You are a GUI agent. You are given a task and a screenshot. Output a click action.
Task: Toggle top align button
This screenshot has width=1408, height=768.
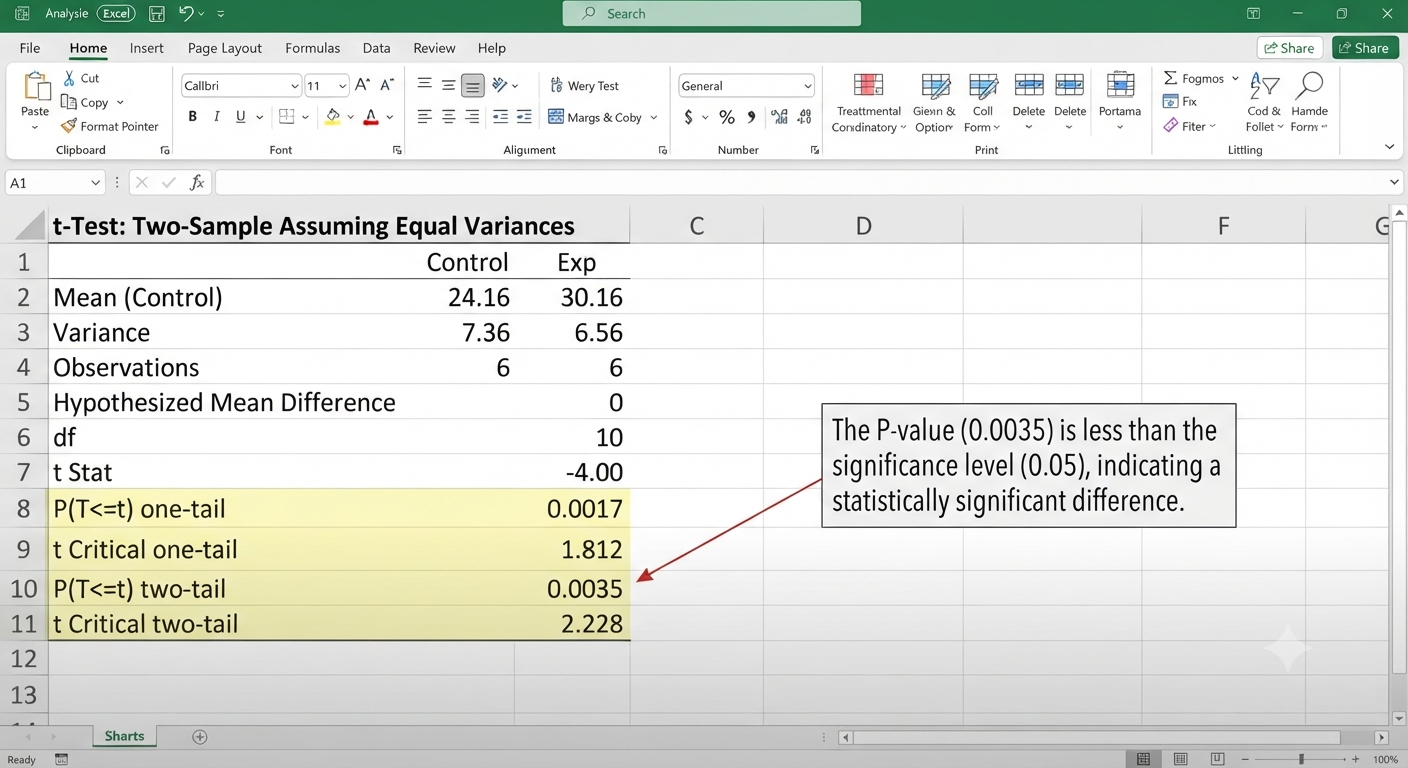coord(425,85)
